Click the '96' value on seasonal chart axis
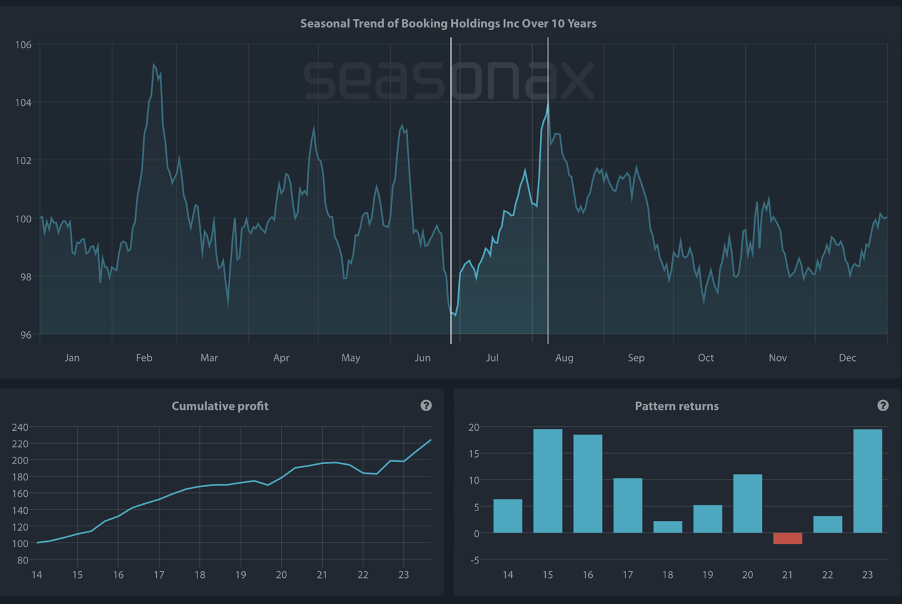902x604 pixels. (26, 335)
